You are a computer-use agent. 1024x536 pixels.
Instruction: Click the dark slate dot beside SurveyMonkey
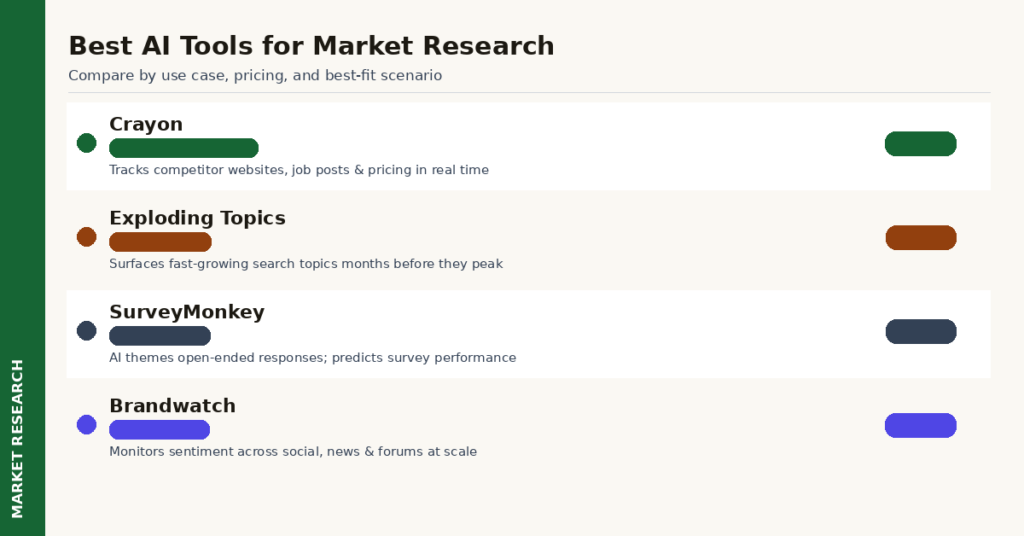coord(86,331)
